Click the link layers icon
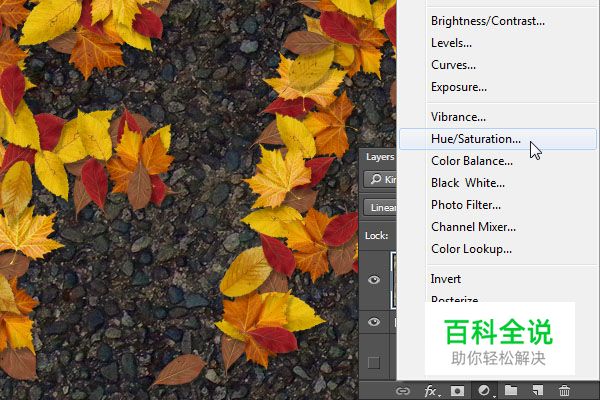Viewport: 600px width, 400px height. pyautogui.click(x=403, y=391)
